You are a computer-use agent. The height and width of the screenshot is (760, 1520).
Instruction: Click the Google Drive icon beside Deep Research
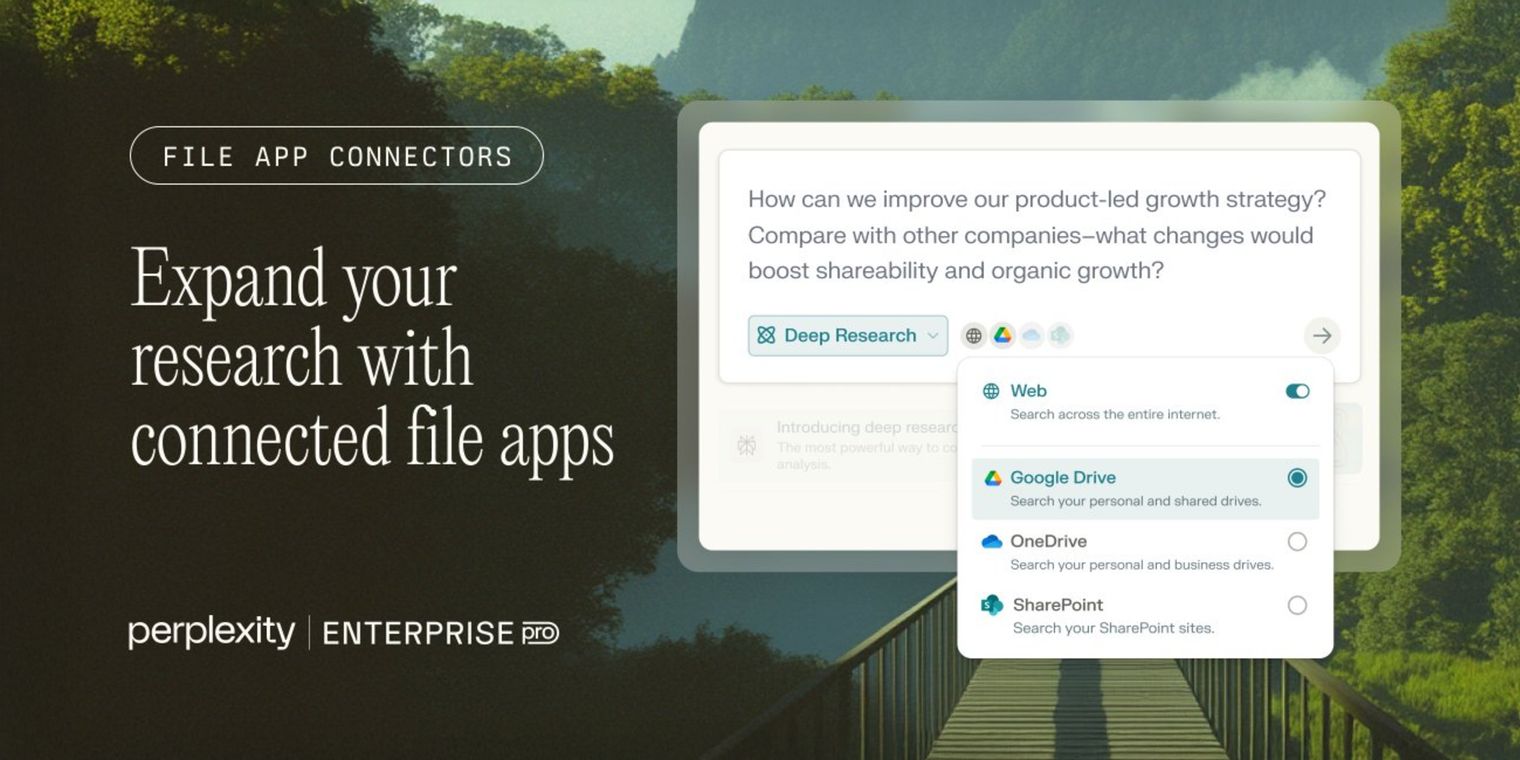1002,336
